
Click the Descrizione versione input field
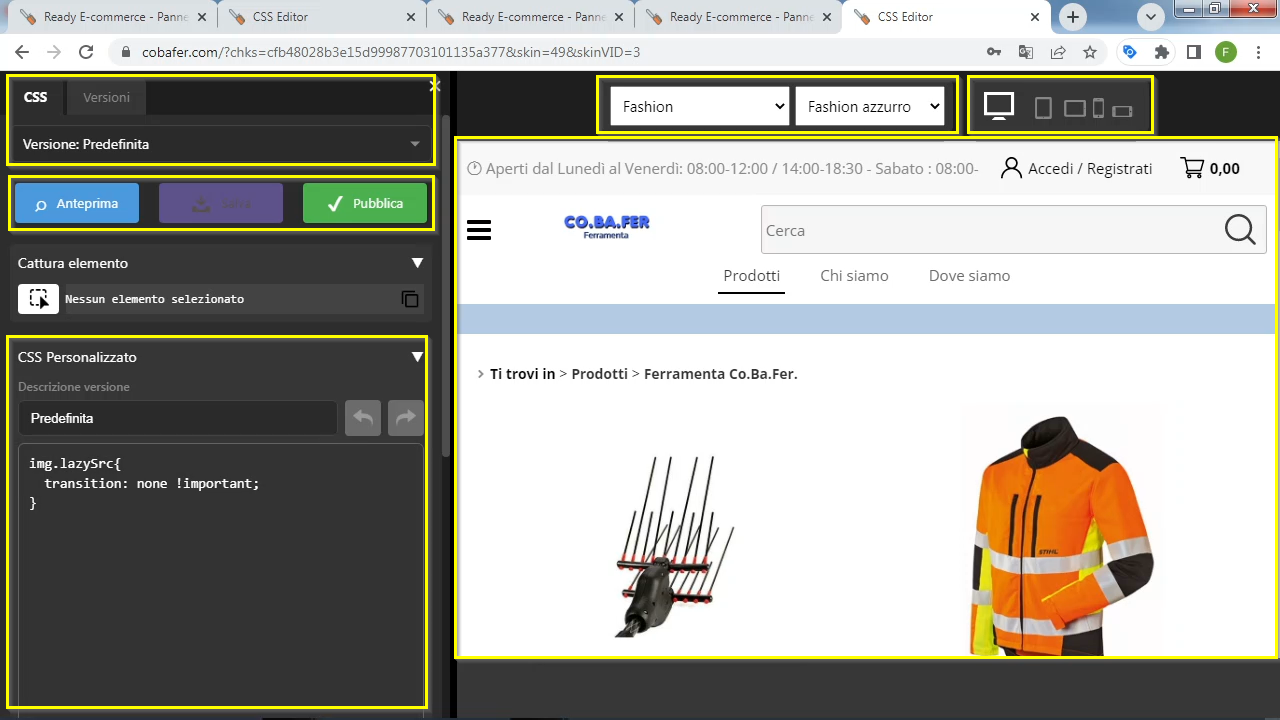pyautogui.click(x=178, y=418)
